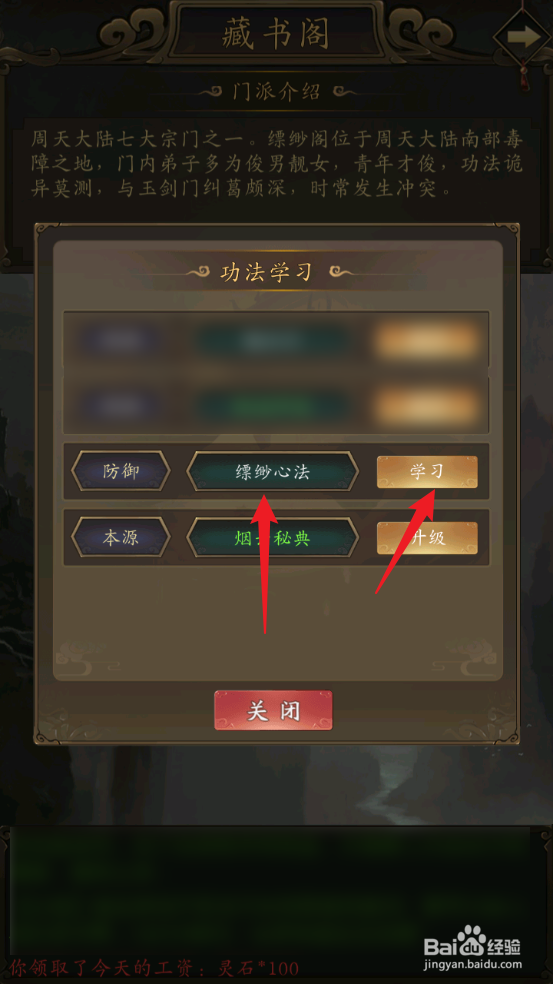Click the 升级 button in 本源 row

(x=427, y=538)
